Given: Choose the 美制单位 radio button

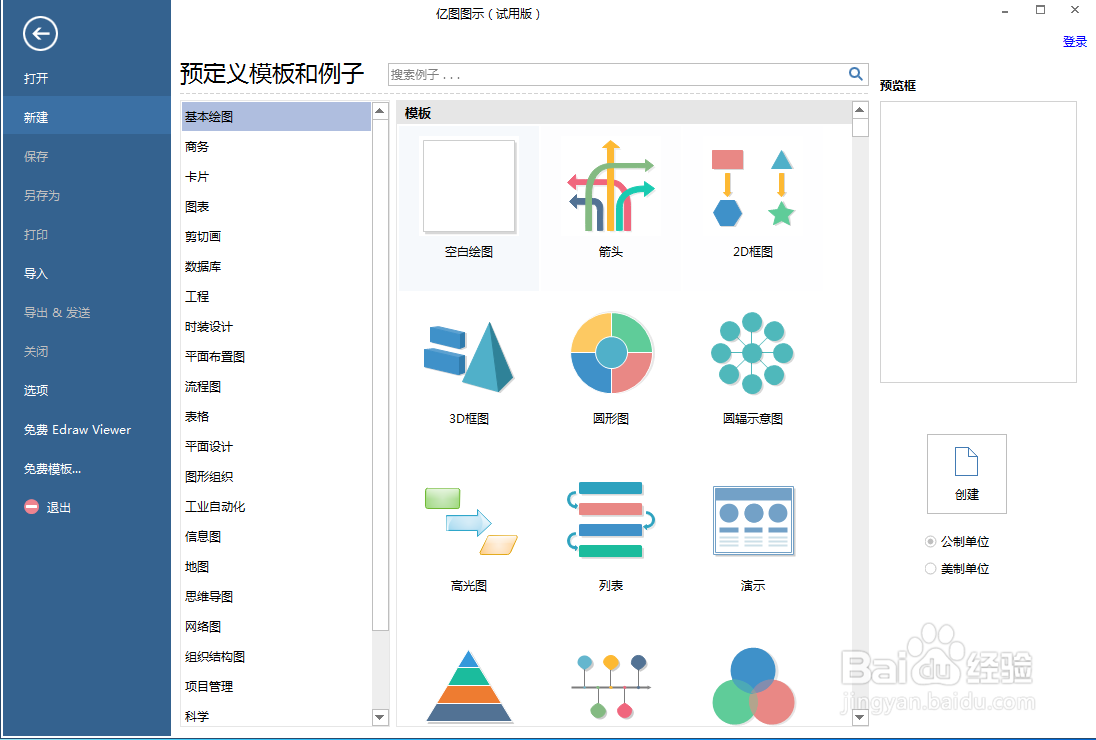Looking at the screenshot, I should coord(930,568).
